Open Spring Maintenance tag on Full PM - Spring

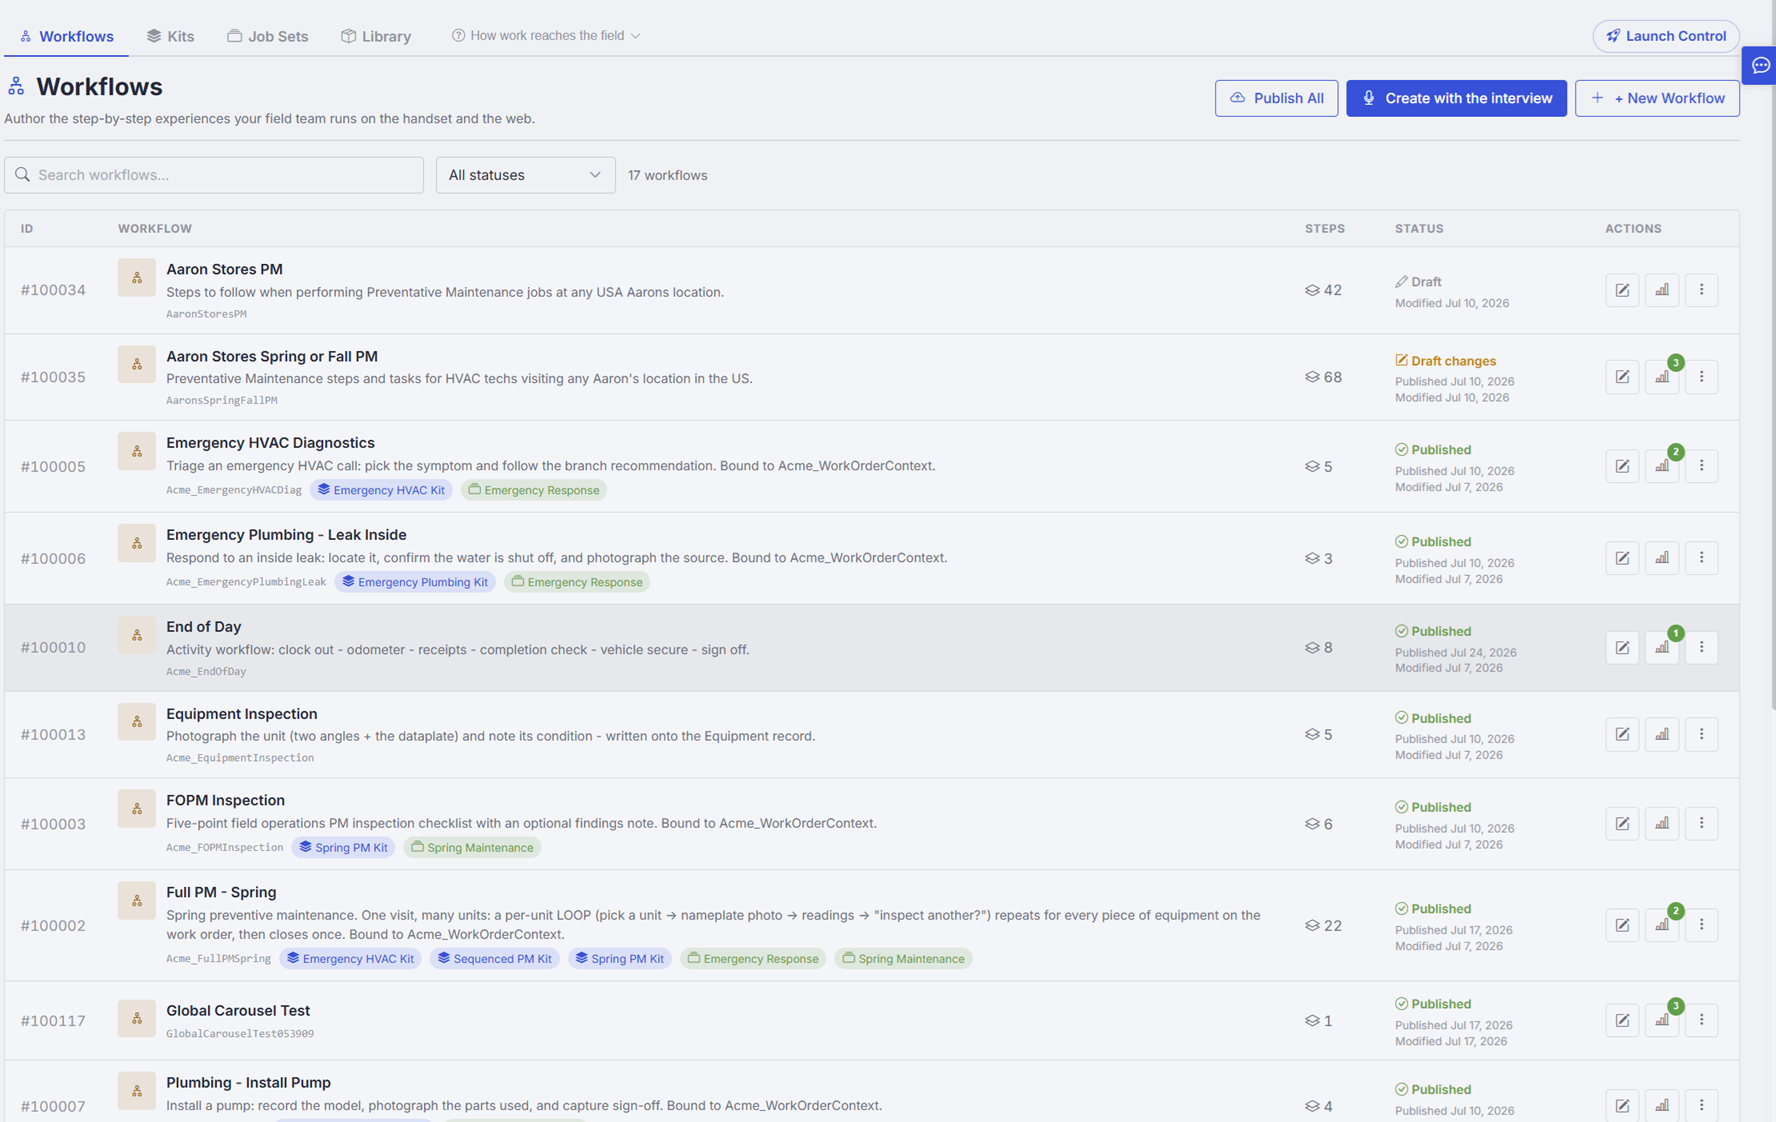coord(903,958)
